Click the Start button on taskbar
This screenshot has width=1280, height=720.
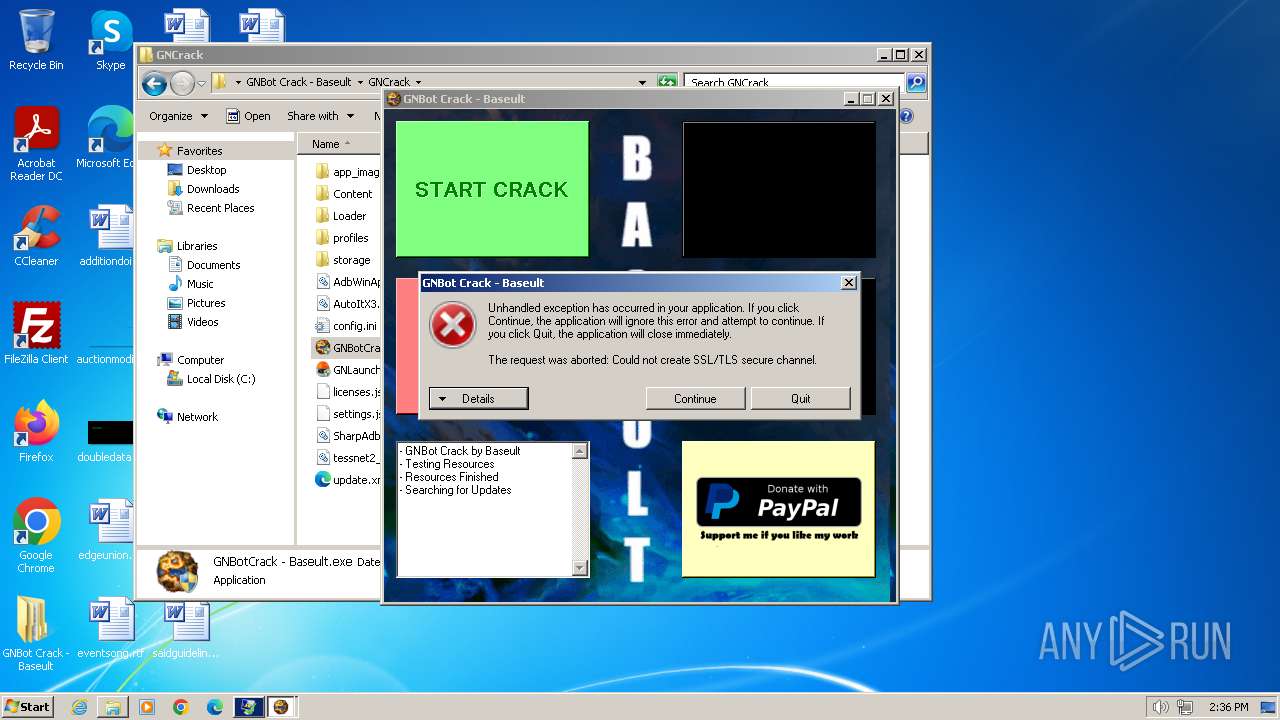(x=28, y=707)
